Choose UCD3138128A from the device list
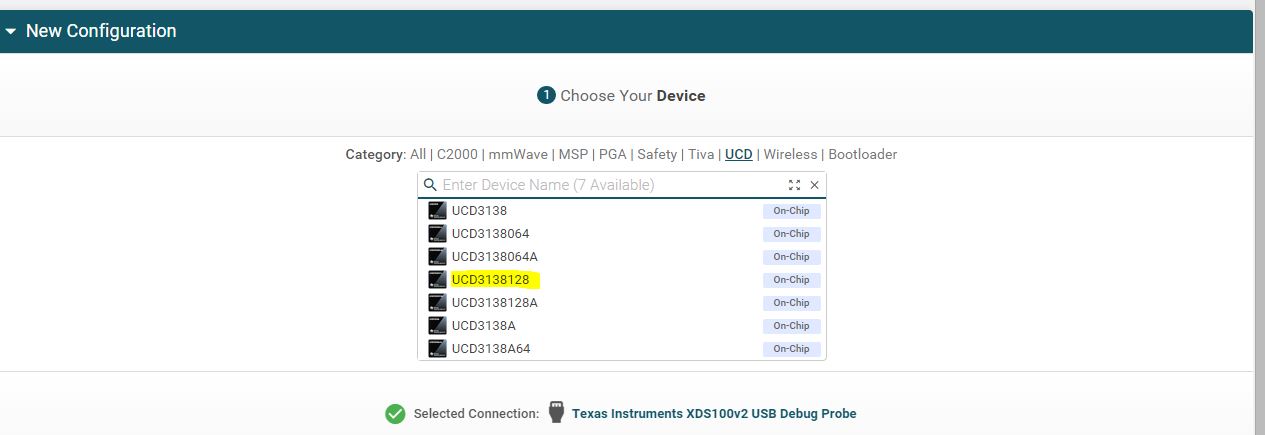This screenshot has height=435, width=1265. pos(494,303)
